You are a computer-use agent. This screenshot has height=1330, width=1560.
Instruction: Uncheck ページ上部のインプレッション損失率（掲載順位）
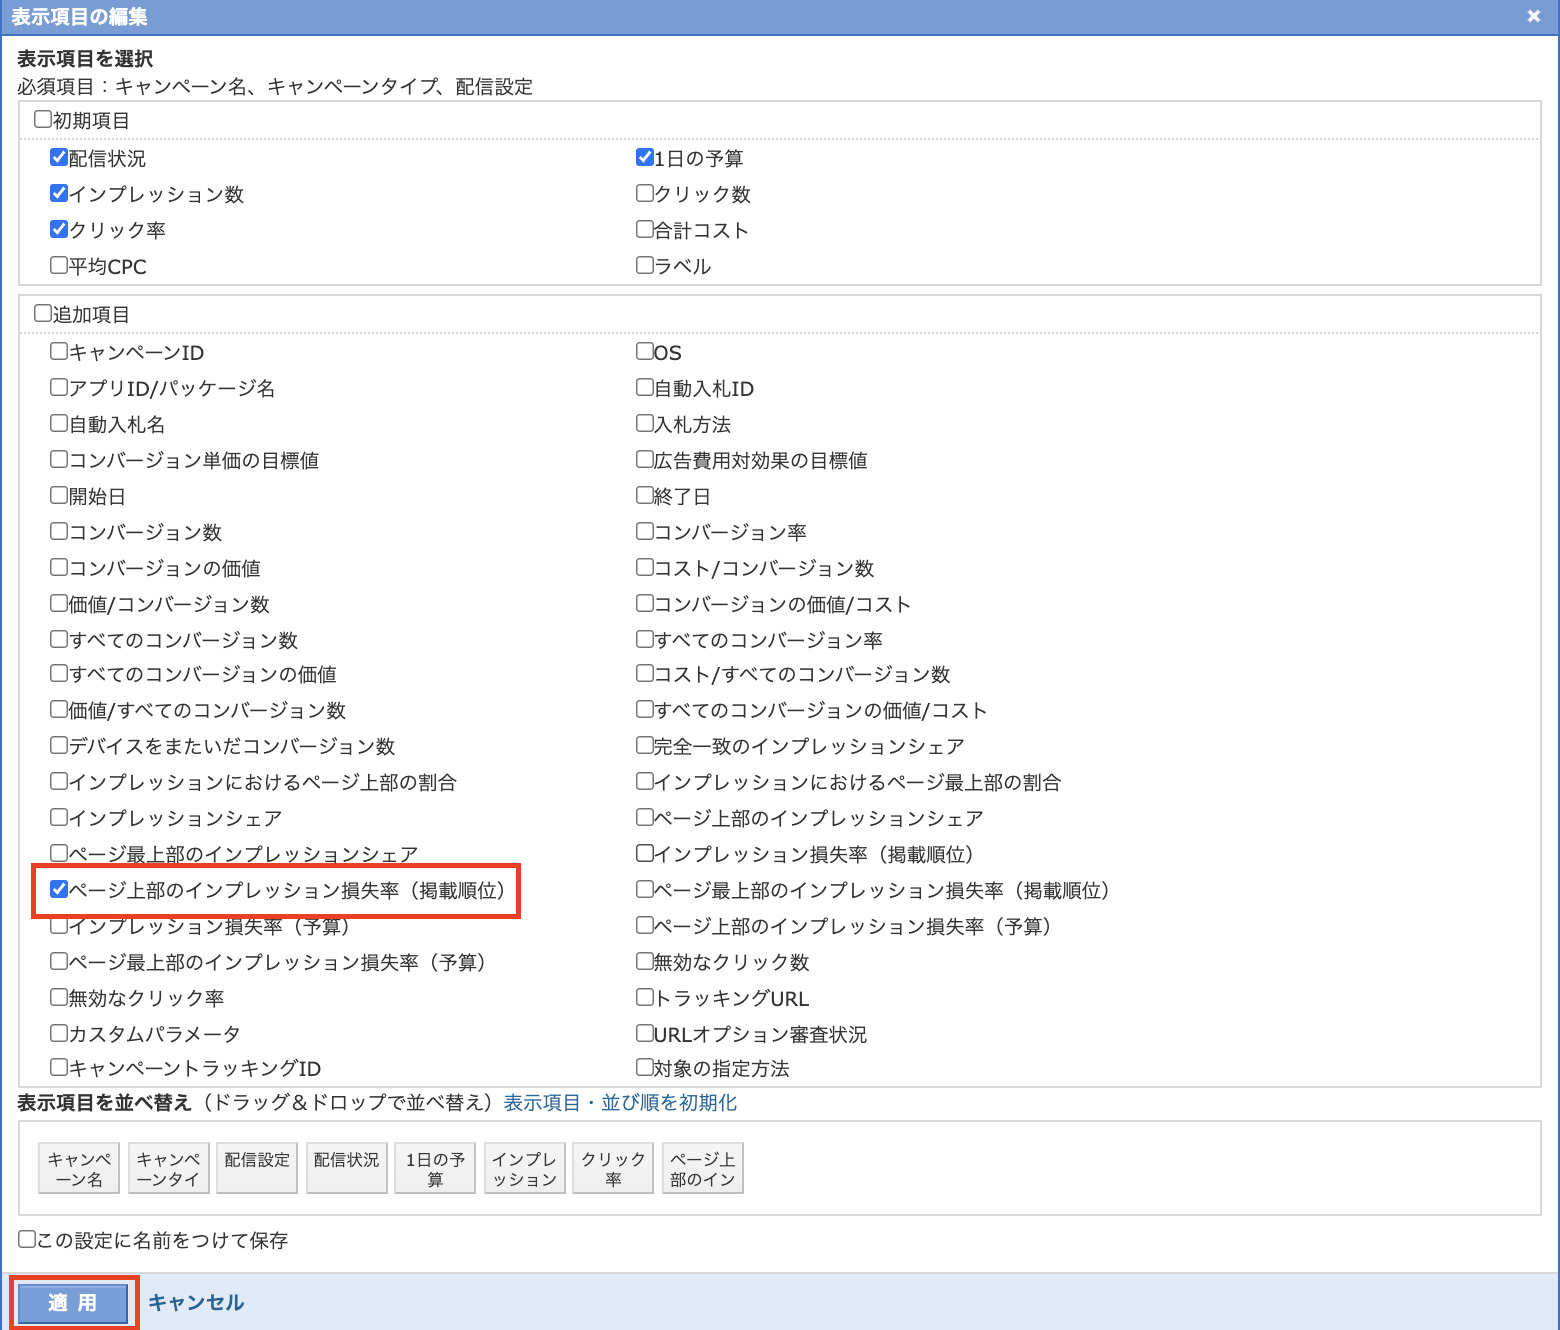point(59,890)
